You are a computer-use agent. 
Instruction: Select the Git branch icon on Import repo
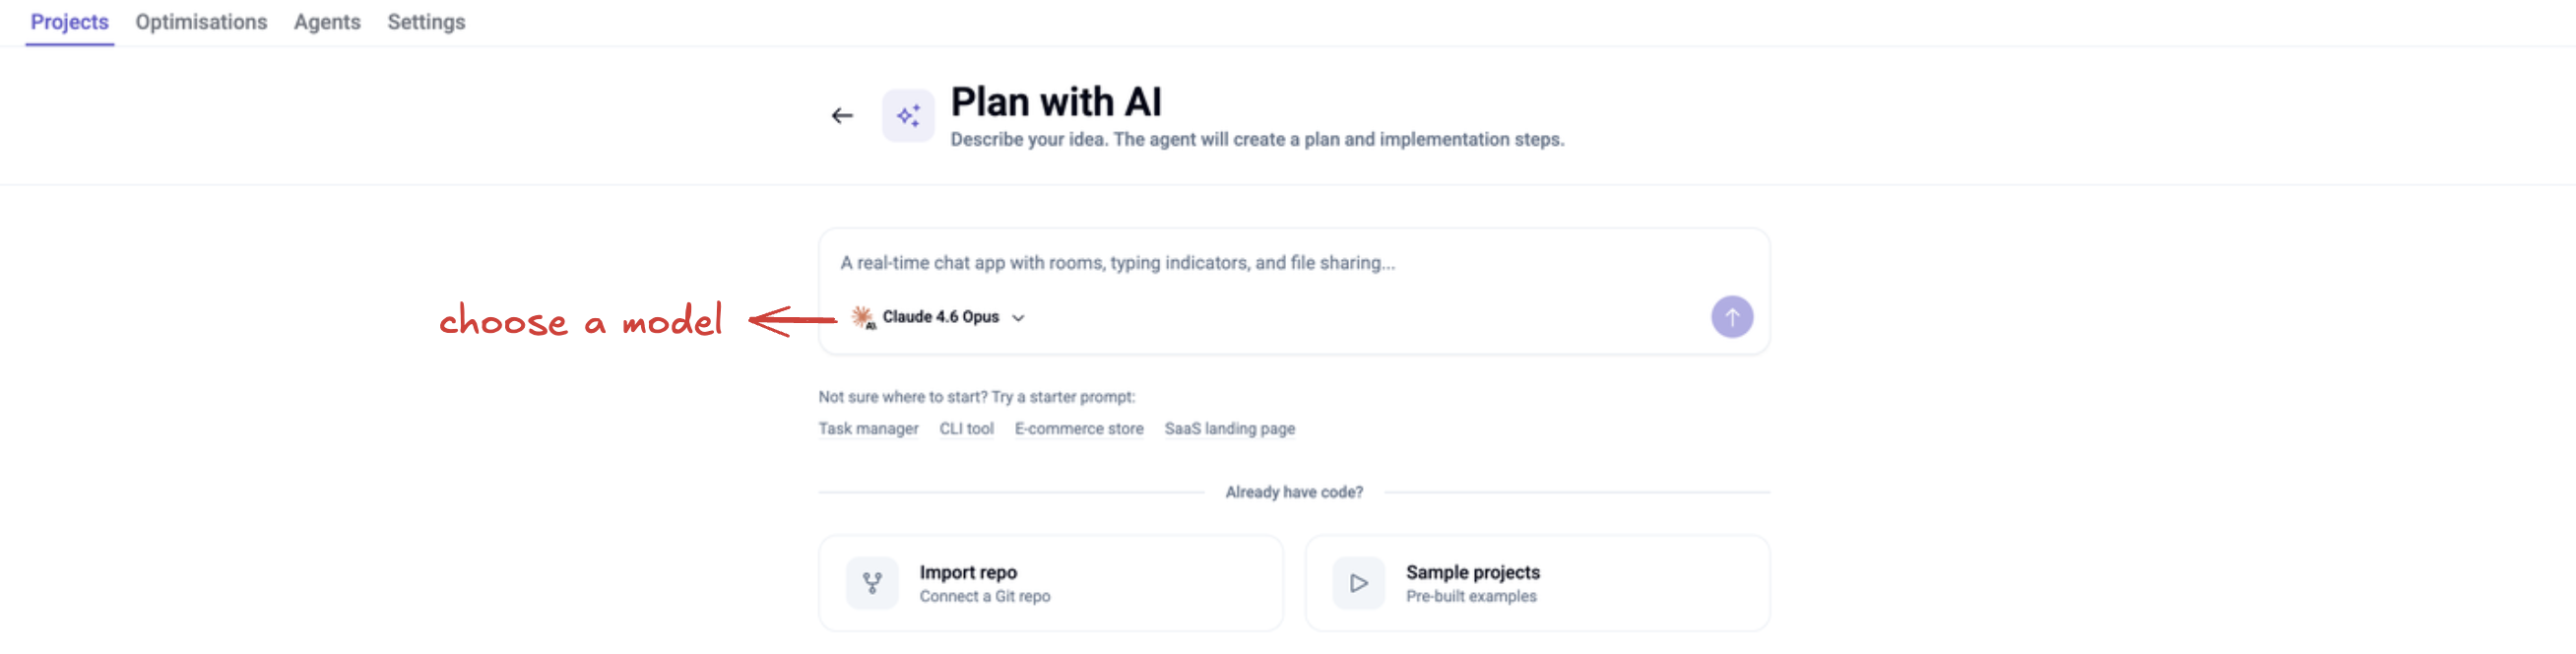(870, 582)
